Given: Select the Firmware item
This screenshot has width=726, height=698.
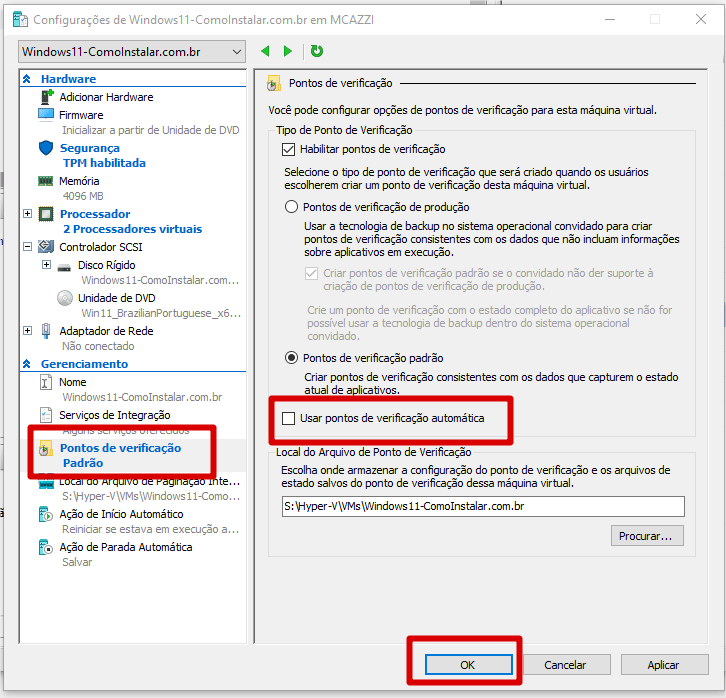Looking at the screenshot, I should (x=81, y=115).
